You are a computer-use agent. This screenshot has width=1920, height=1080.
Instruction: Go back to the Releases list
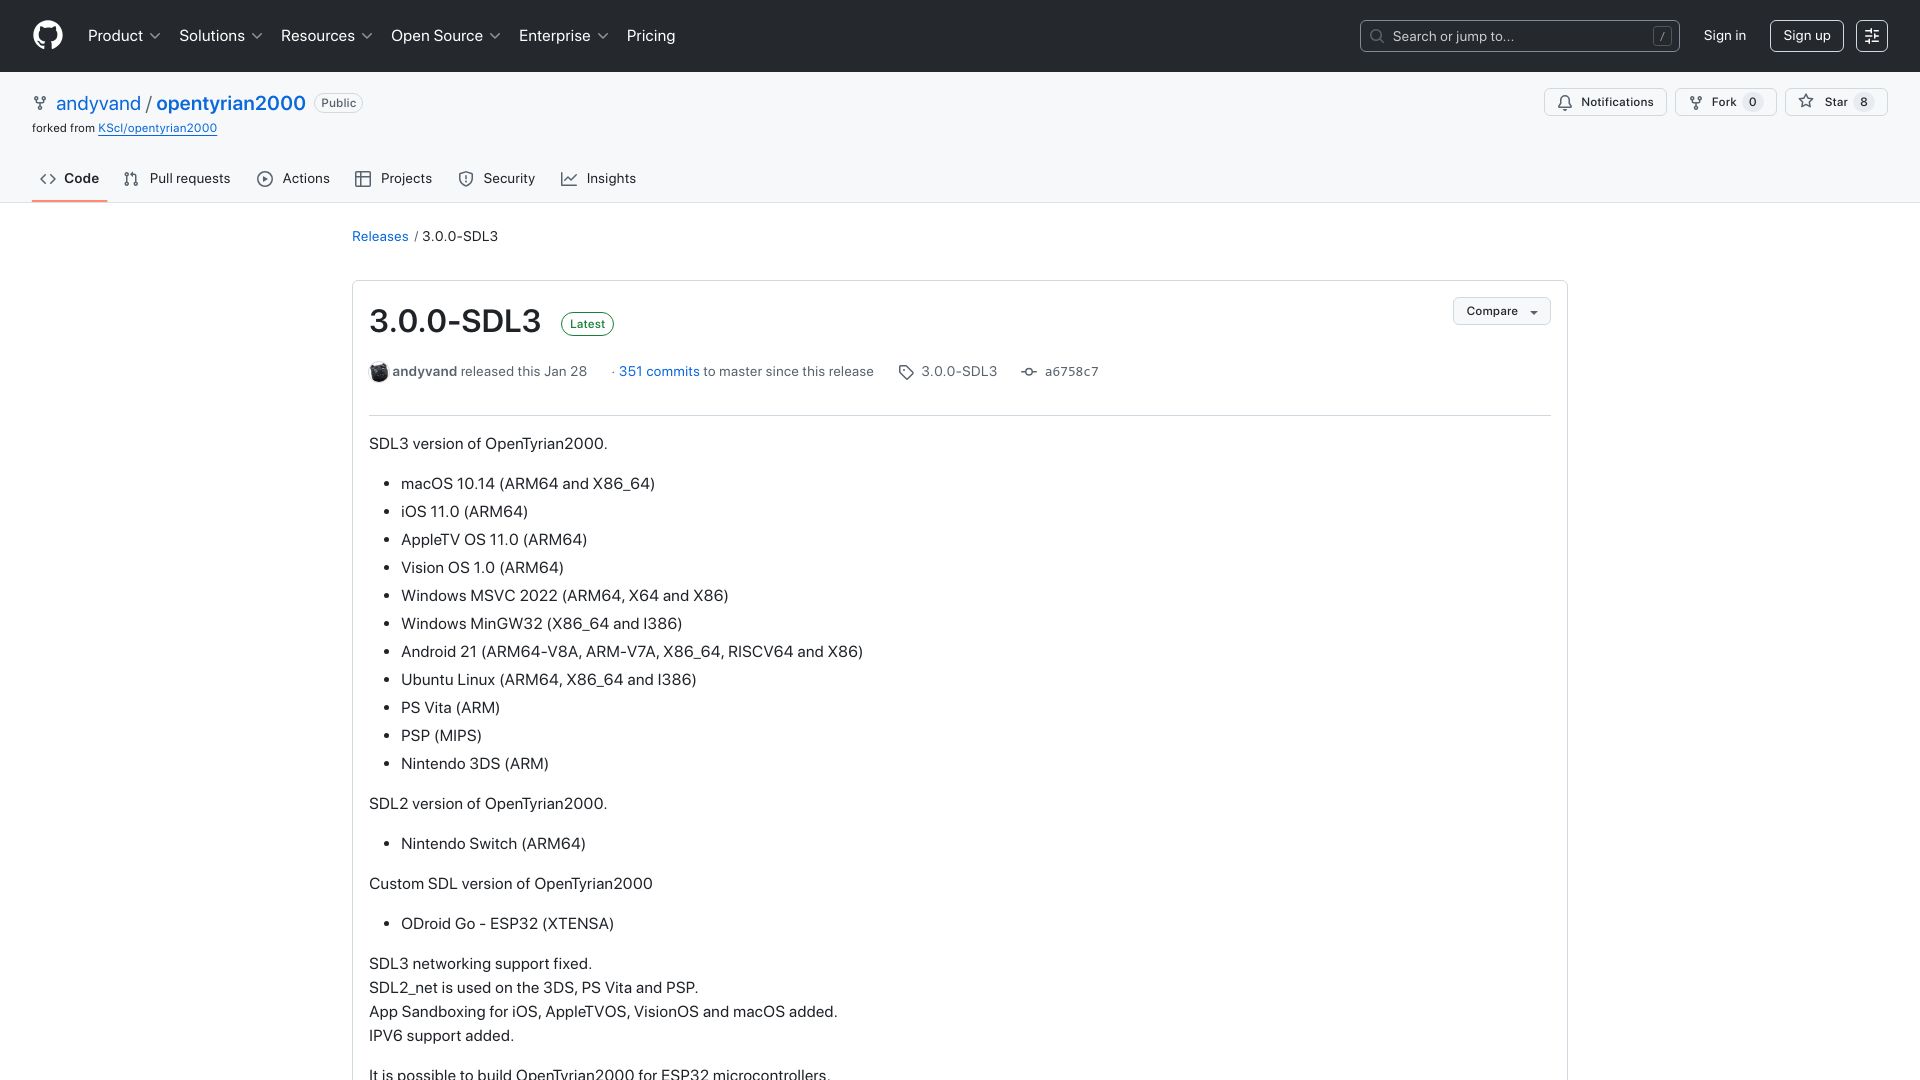380,236
